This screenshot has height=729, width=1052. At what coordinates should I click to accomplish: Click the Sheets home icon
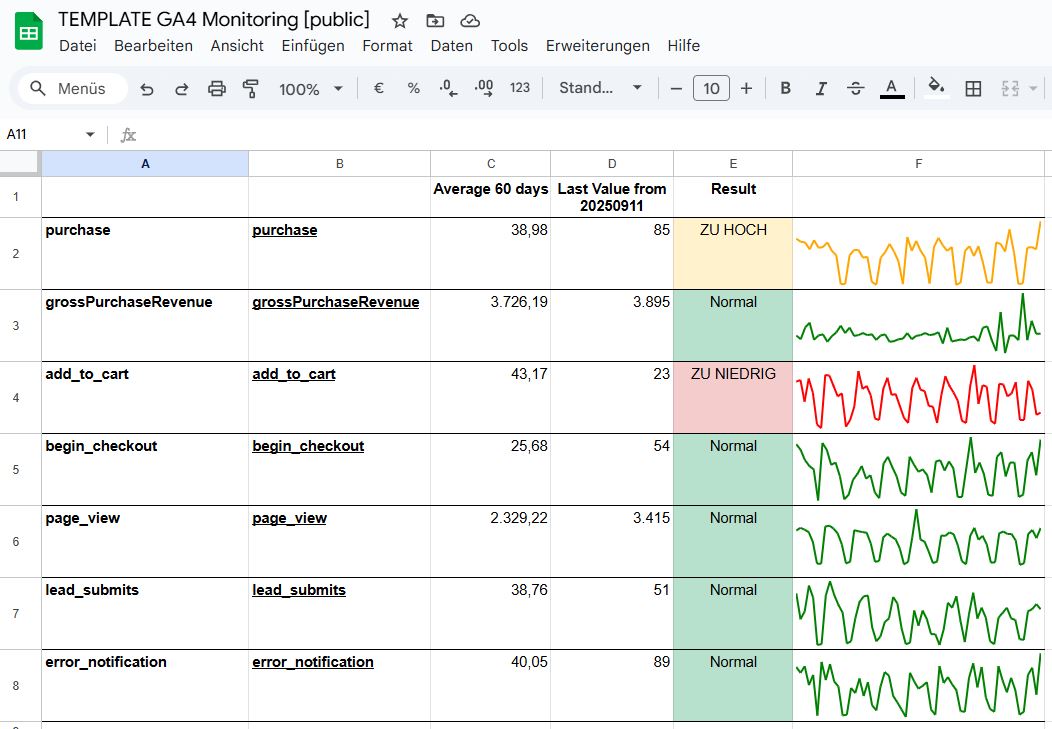pyautogui.click(x=28, y=30)
